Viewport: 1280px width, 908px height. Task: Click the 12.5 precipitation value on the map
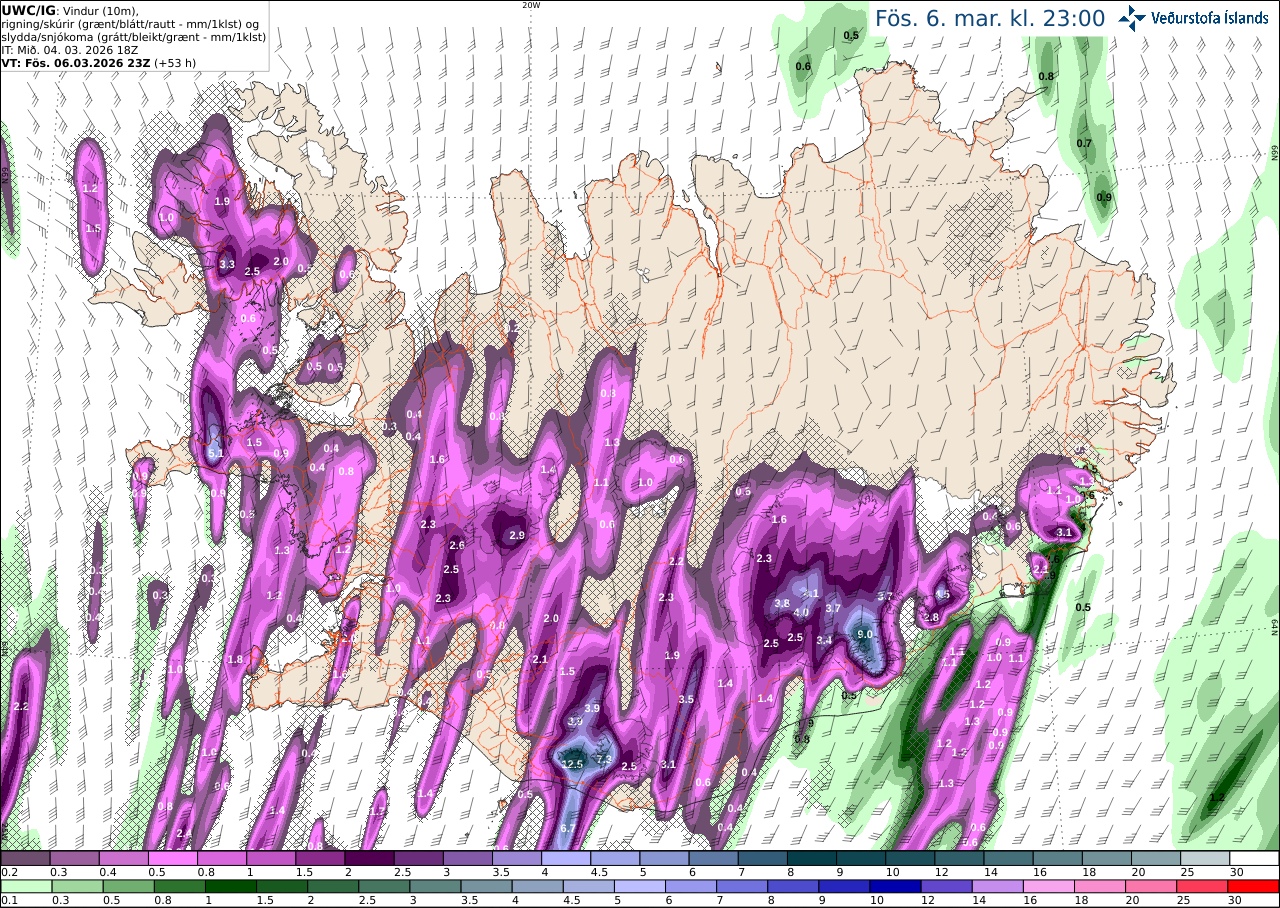pos(572,765)
